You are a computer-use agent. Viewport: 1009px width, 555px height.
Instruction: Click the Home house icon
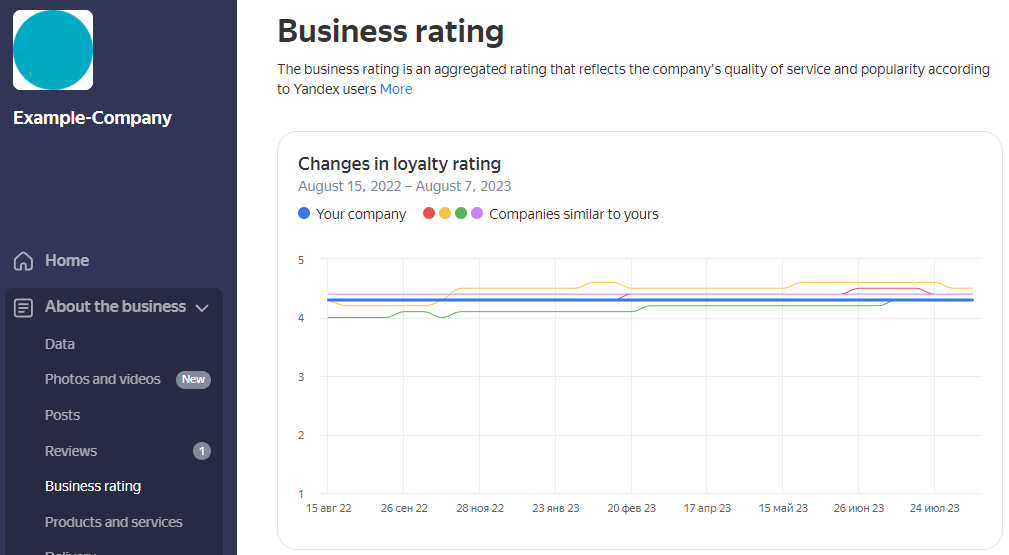24,261
